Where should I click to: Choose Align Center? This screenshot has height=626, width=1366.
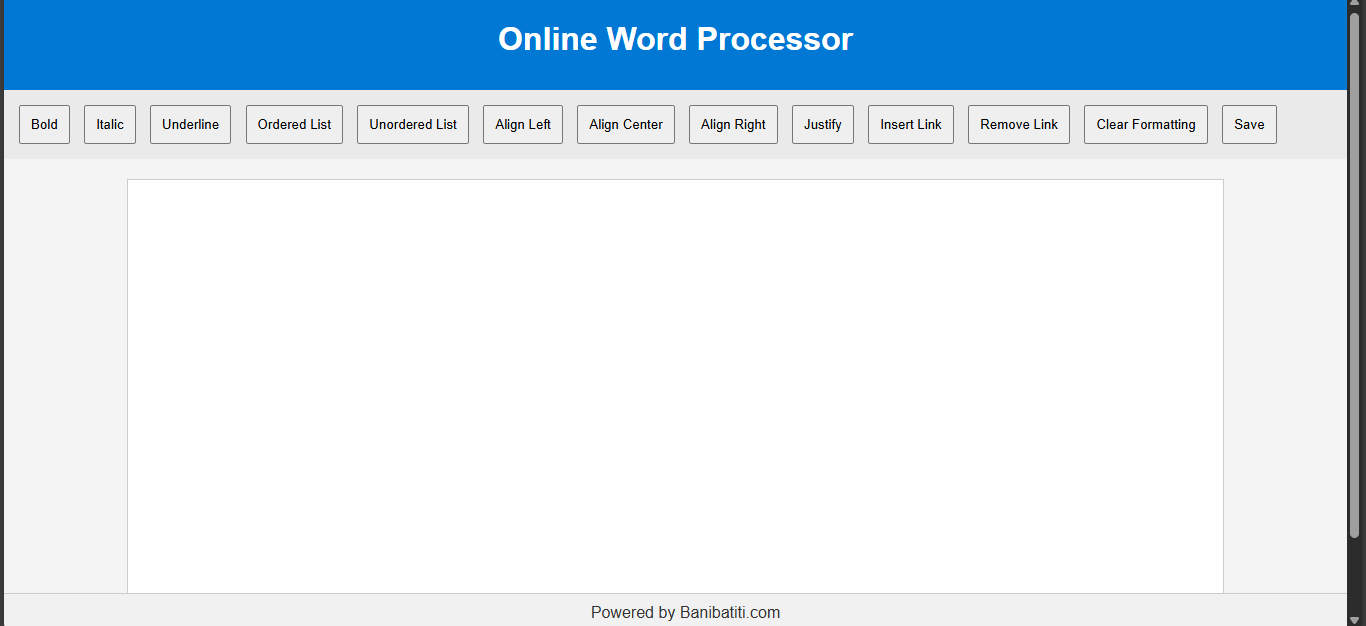point(625,125)
